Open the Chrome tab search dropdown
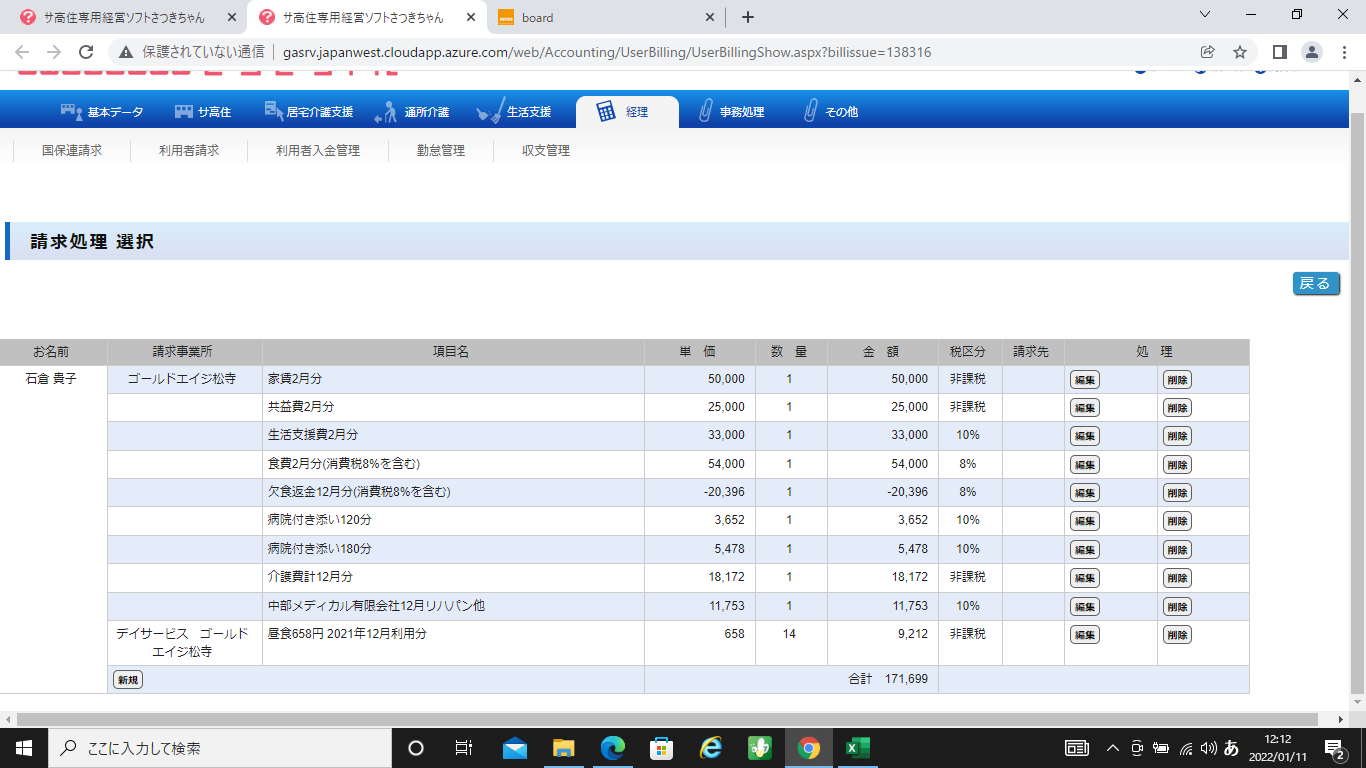 (x=1205, y=15)
